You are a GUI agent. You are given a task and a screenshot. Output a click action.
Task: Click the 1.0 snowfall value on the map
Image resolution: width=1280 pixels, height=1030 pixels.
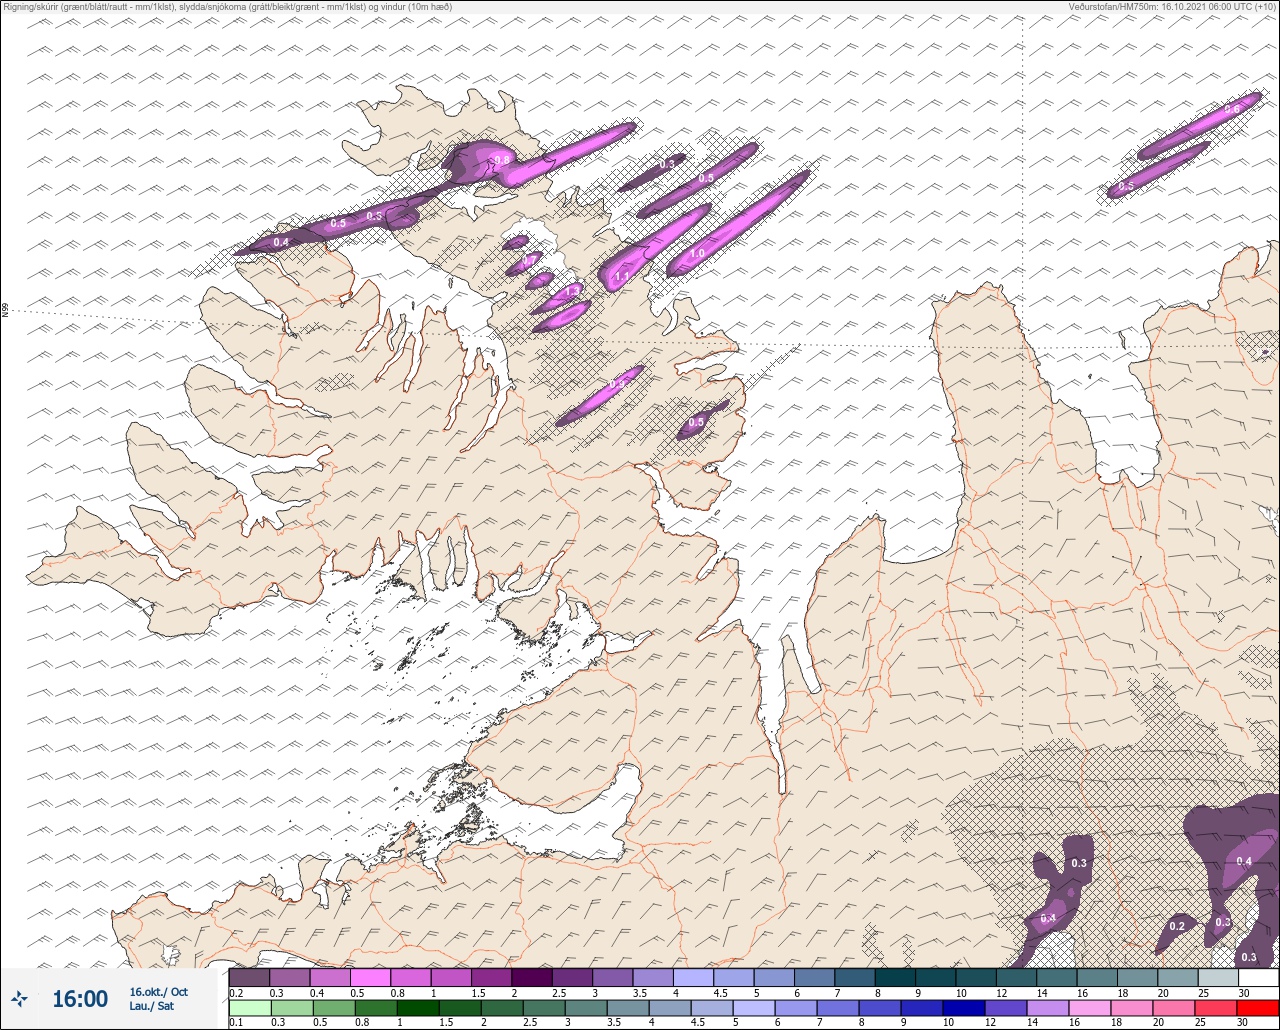tap(697, 254)
